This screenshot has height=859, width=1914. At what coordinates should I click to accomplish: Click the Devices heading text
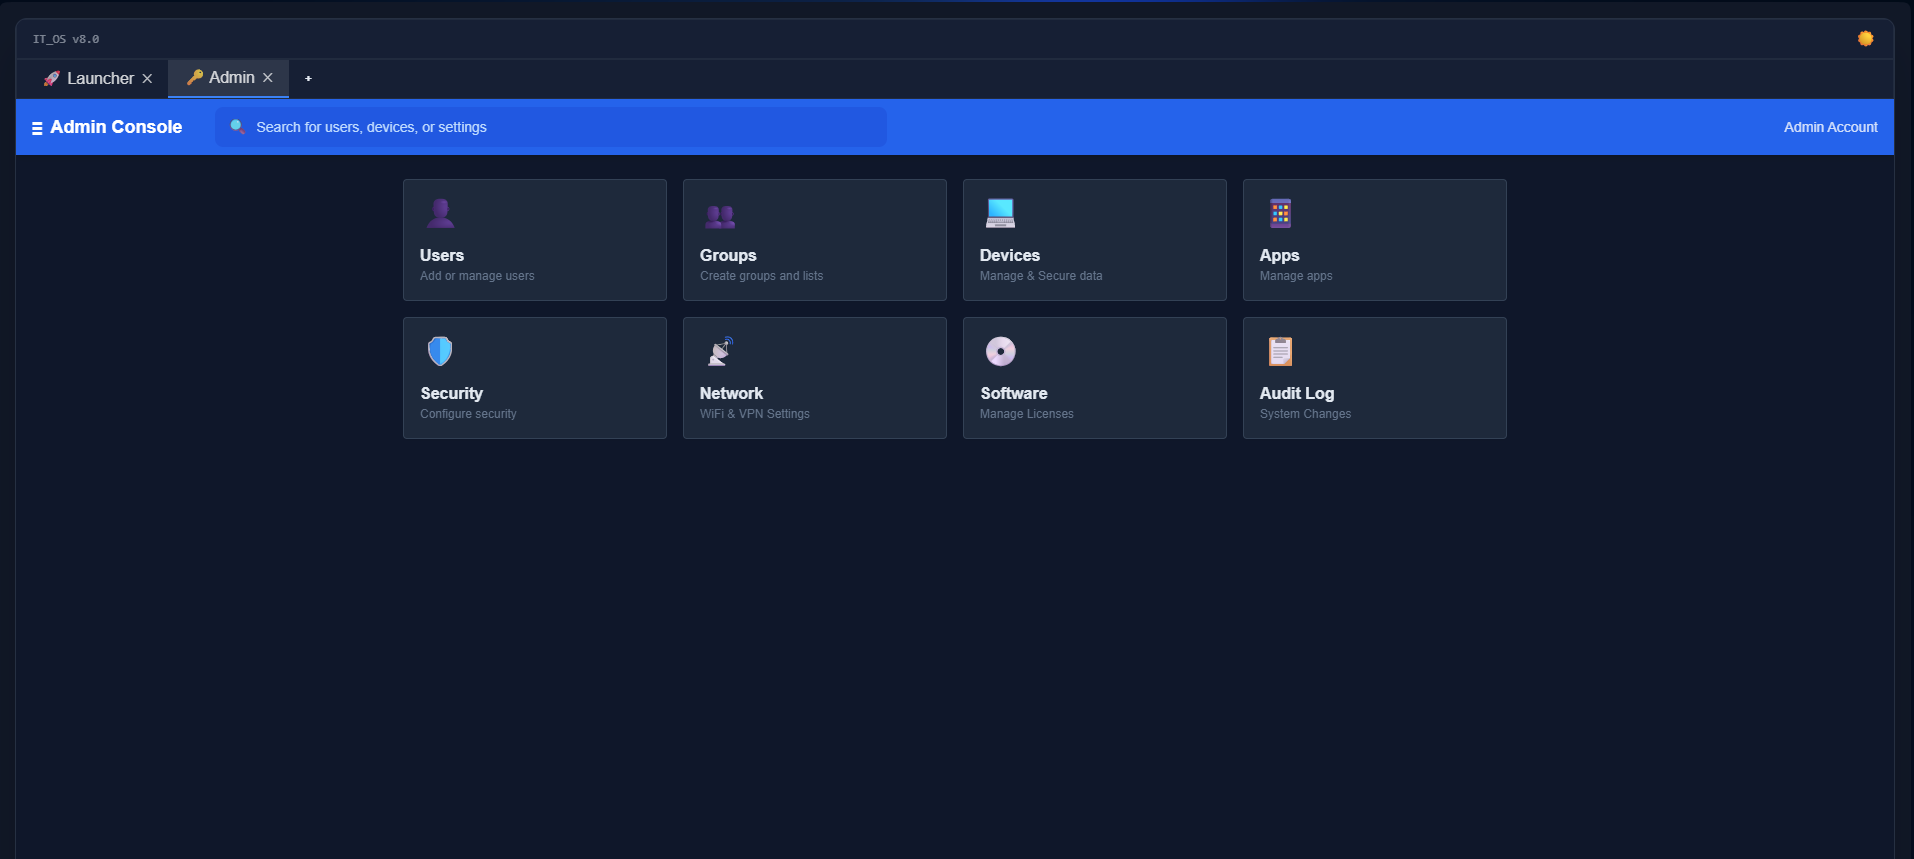coord(1010,255)
